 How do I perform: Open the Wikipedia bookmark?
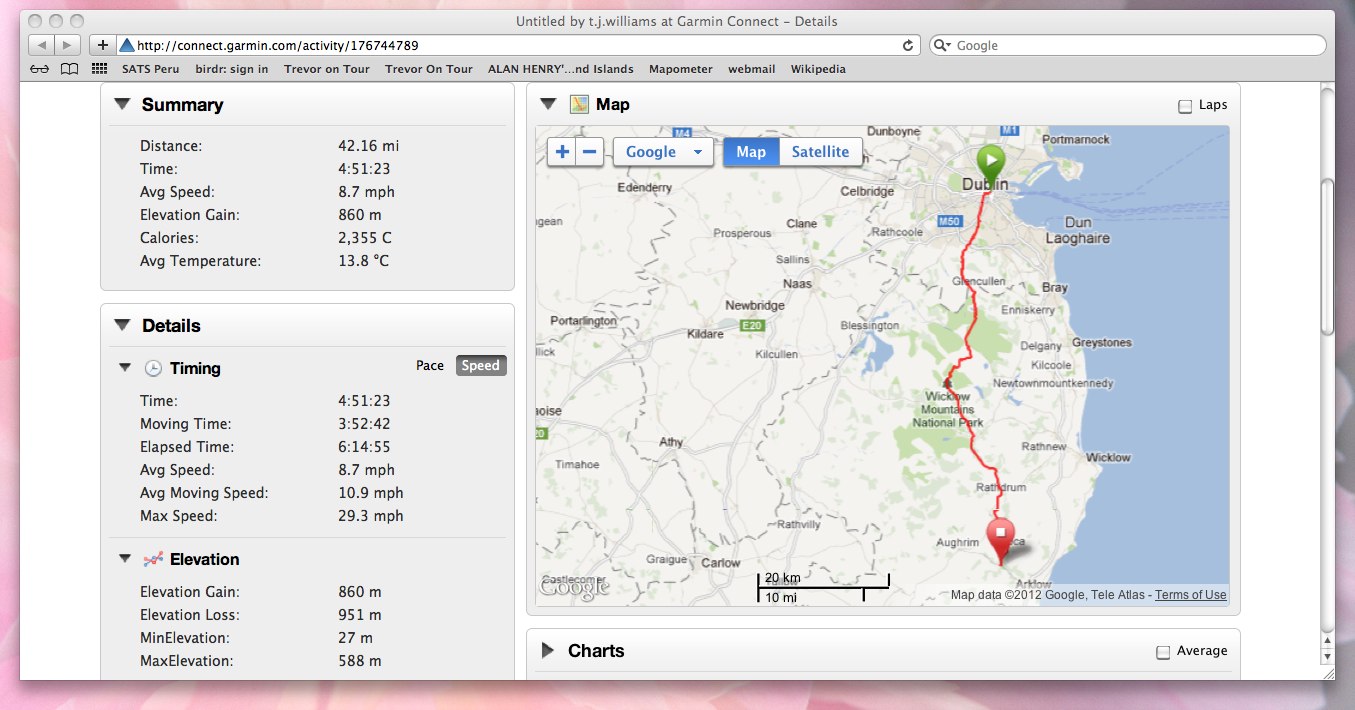click(x=818, y=69)
